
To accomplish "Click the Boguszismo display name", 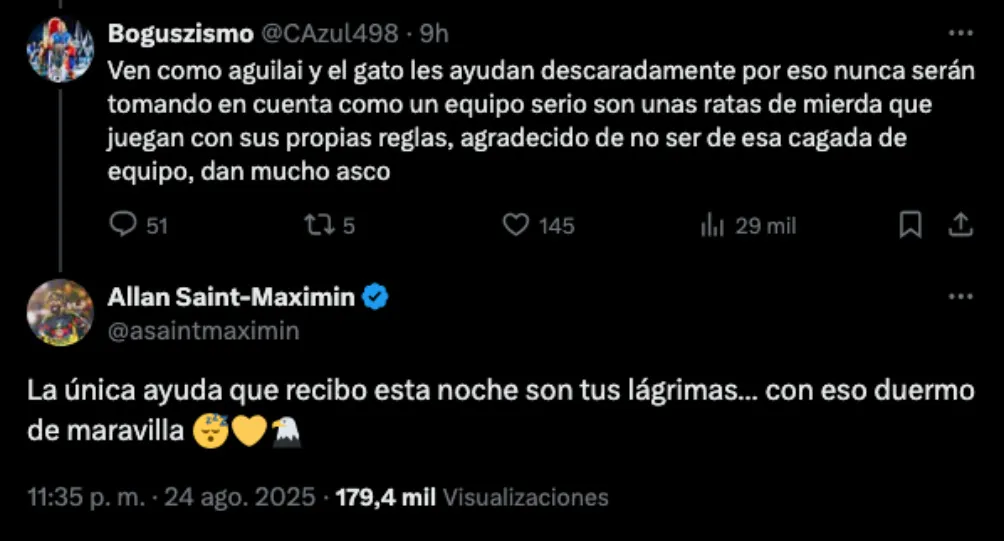I will 180,33.
